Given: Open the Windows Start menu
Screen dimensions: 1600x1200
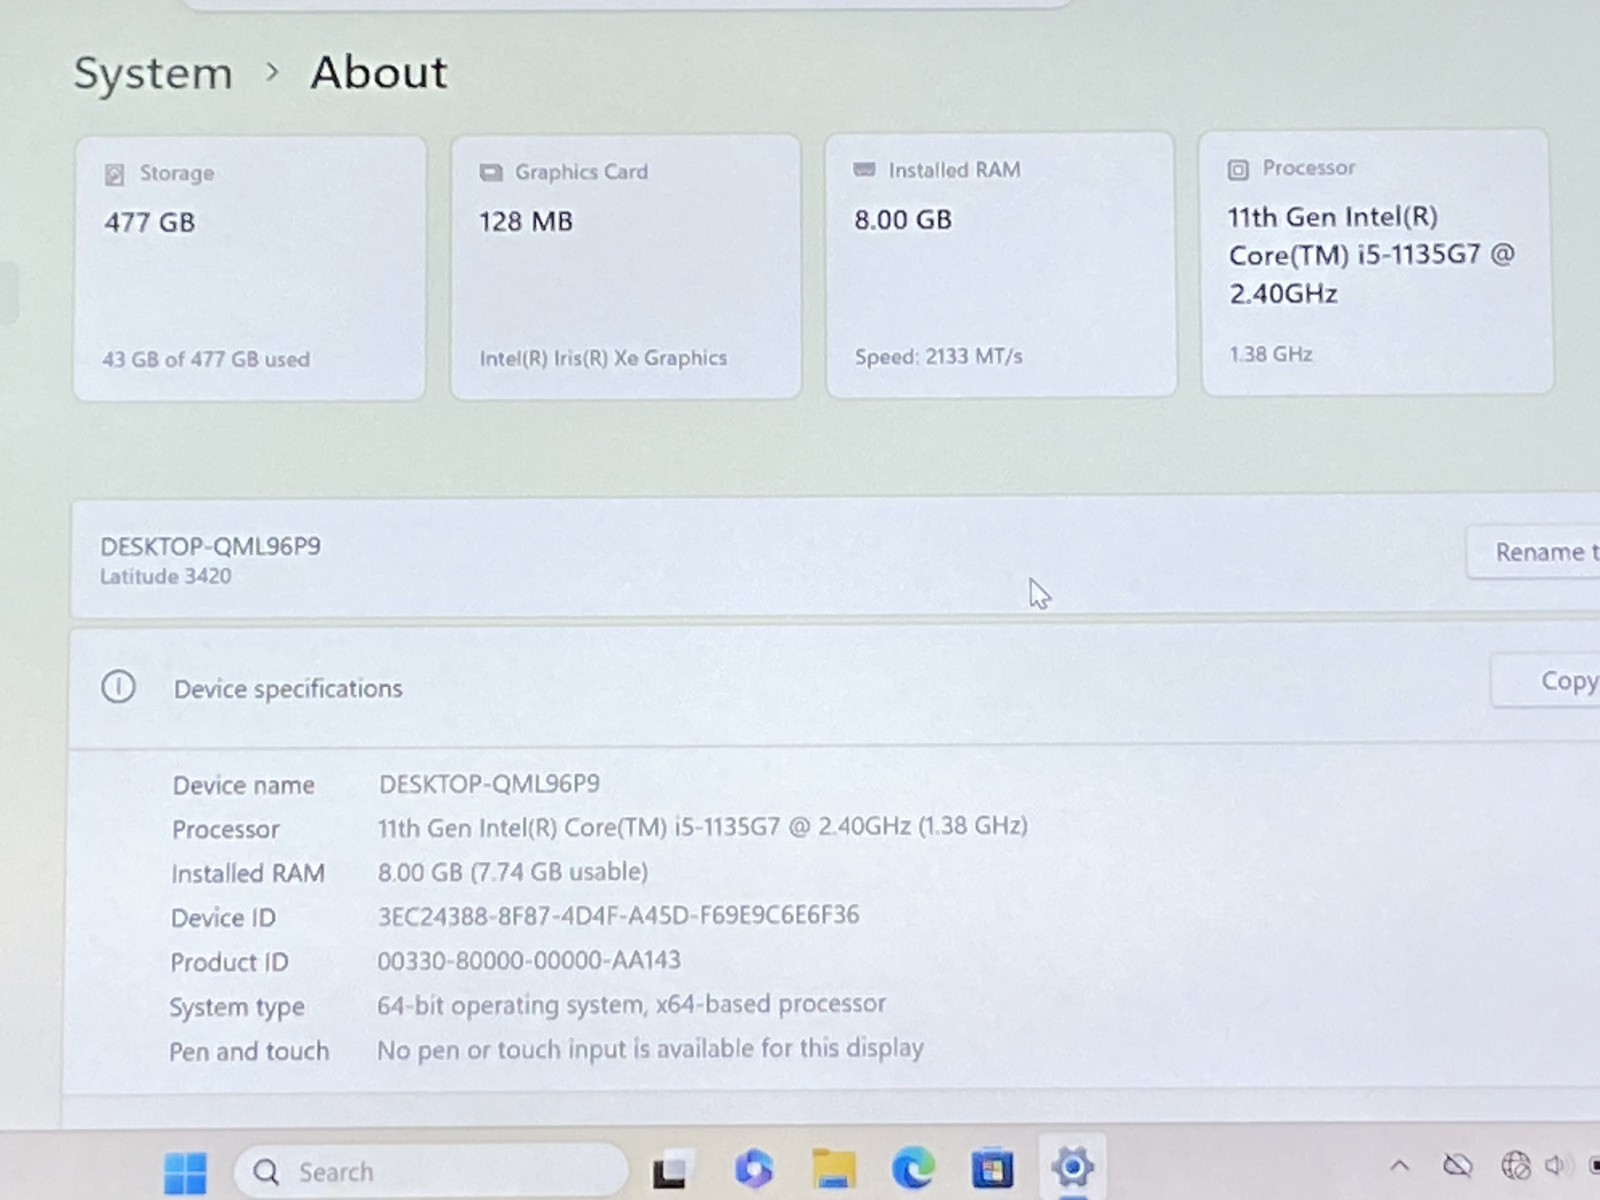Looking at the screenshot, I should [185, 1172].
